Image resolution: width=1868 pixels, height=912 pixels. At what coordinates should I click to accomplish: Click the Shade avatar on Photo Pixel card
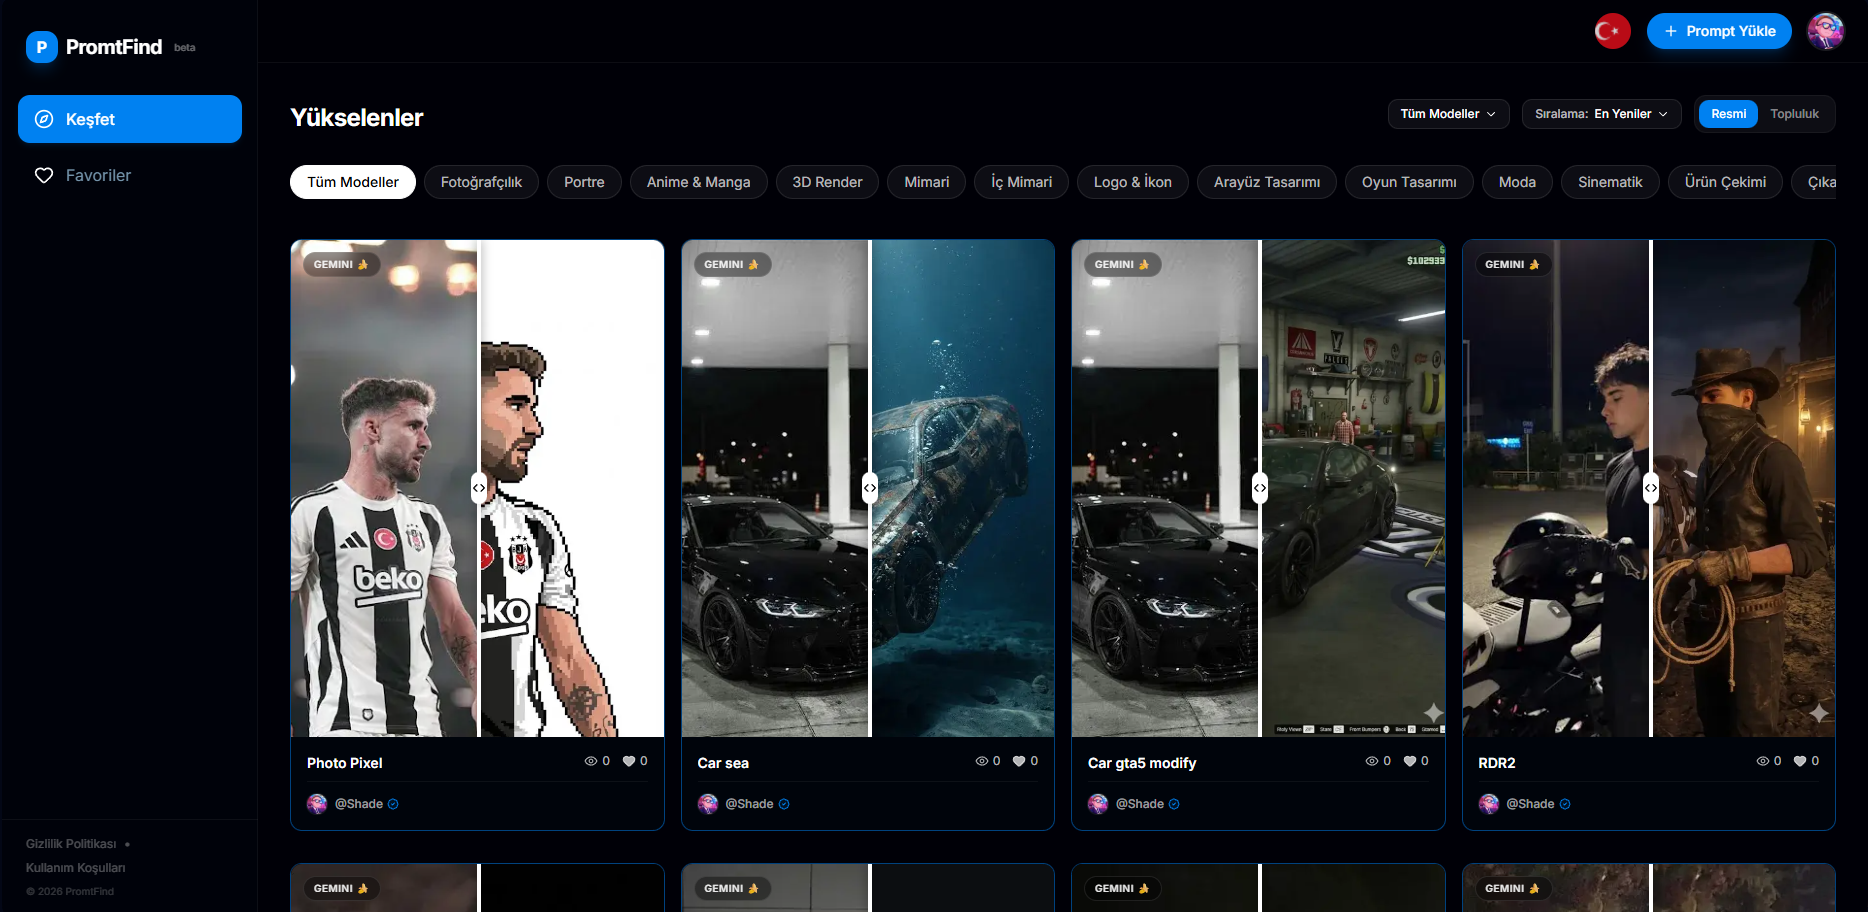317,804
